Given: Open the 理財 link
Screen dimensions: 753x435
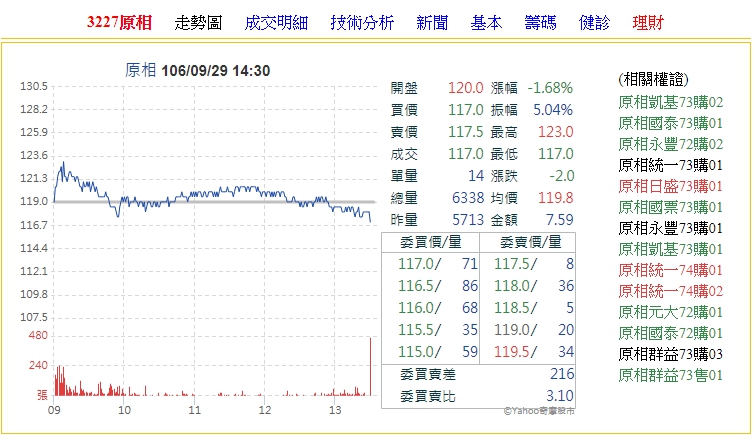Looking at the screenshot, I should (648, 23).
